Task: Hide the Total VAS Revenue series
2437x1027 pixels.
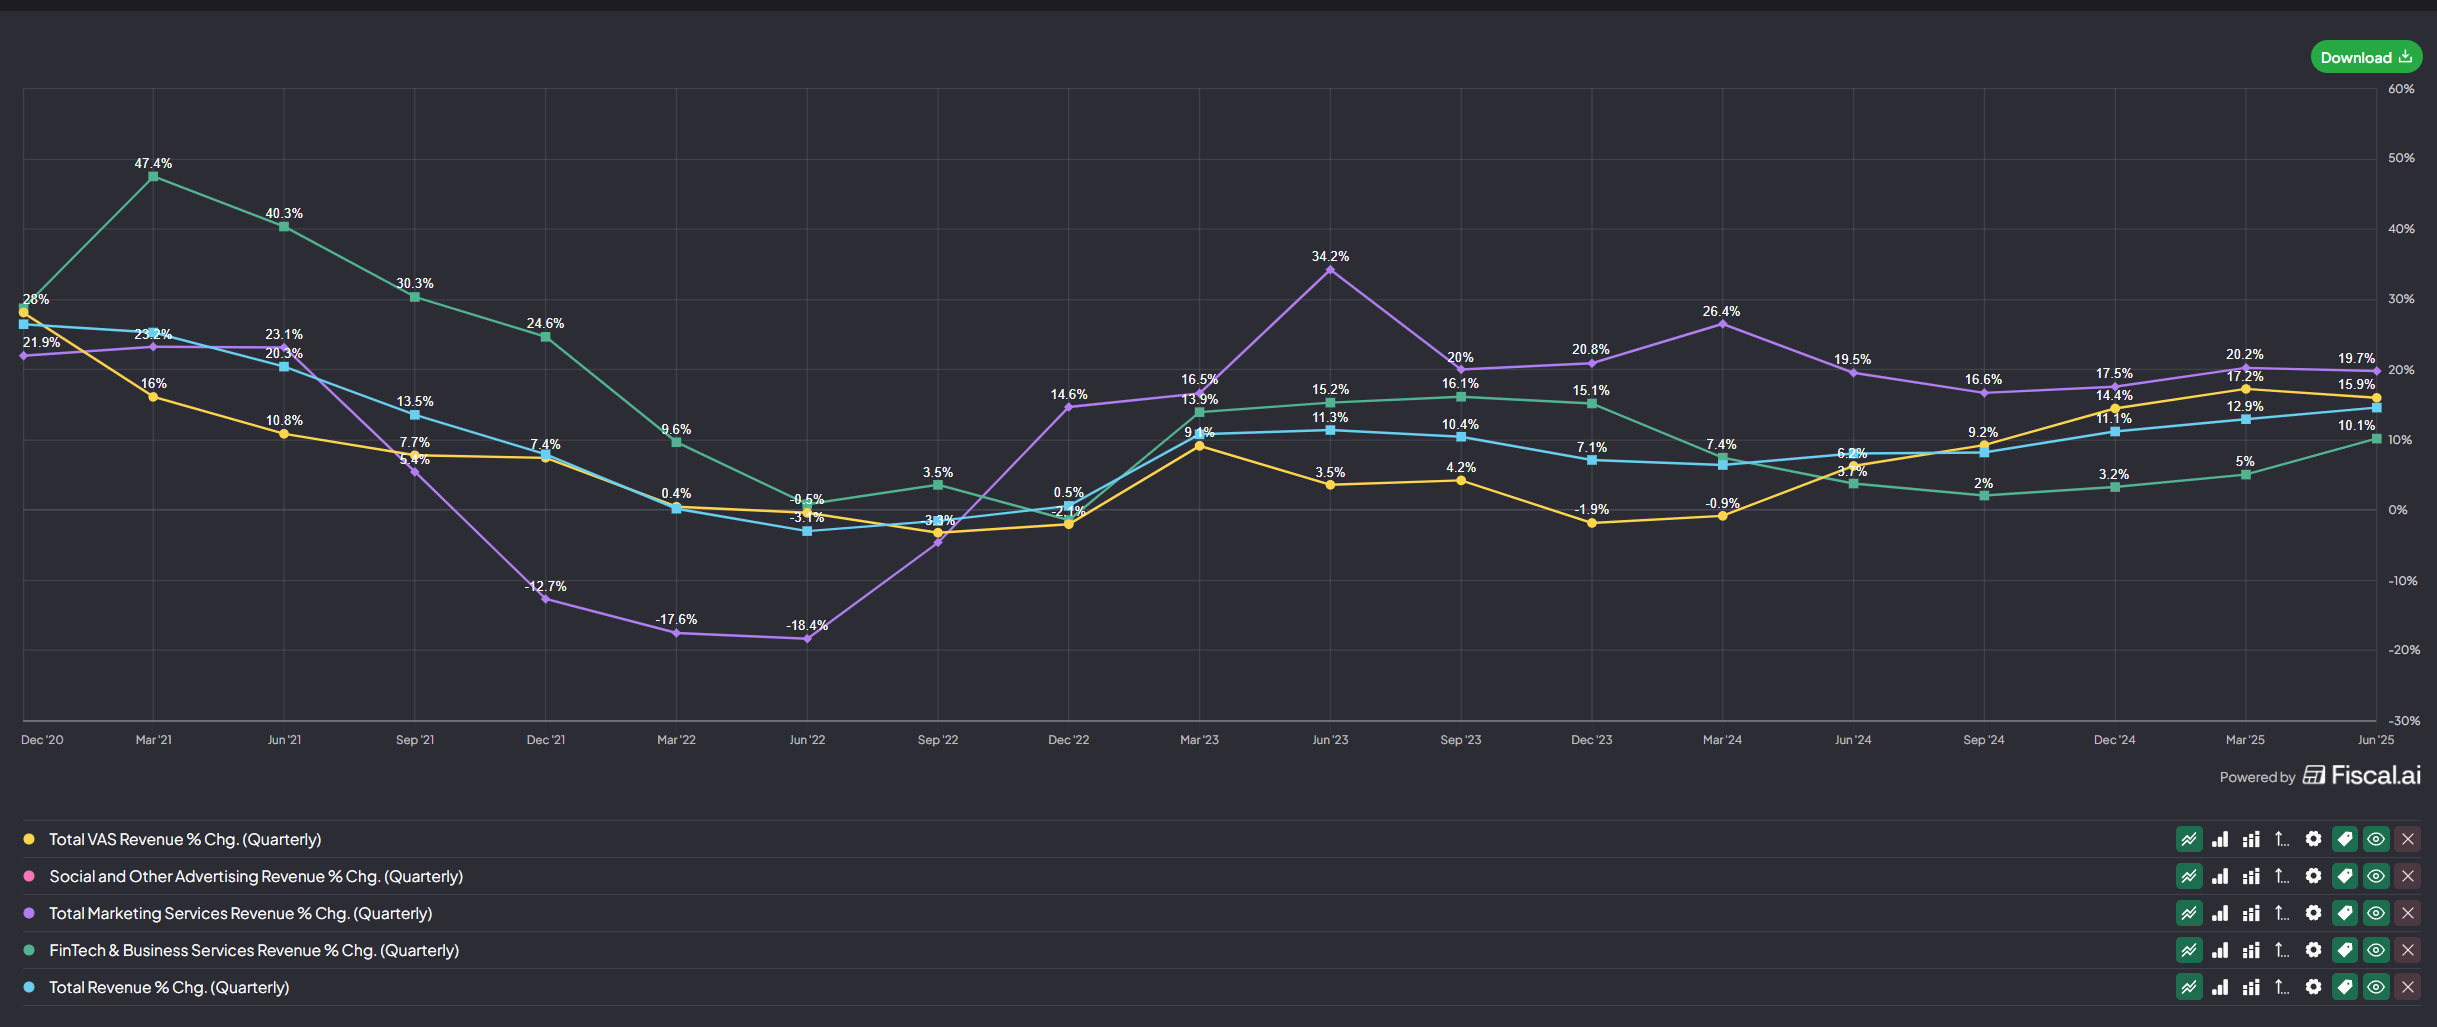Action: (x=2376, y=839)
